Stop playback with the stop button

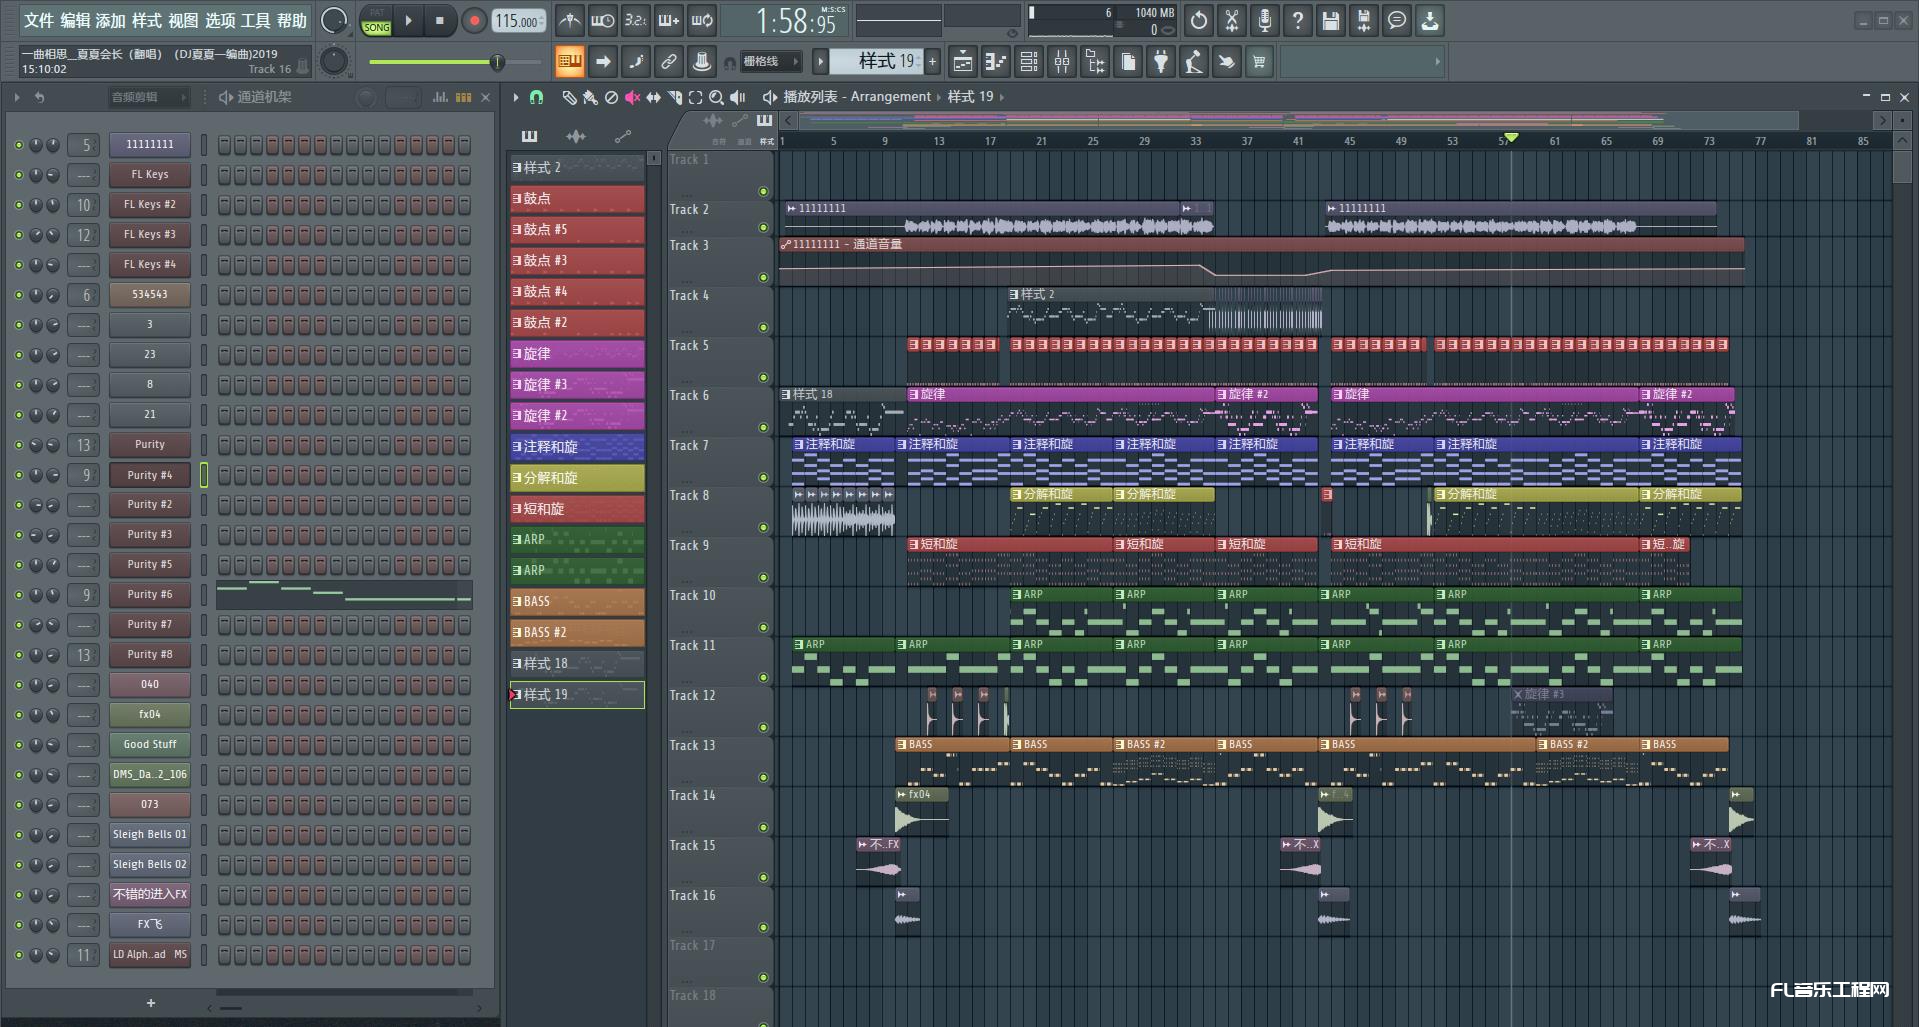(x=440, y=20)
